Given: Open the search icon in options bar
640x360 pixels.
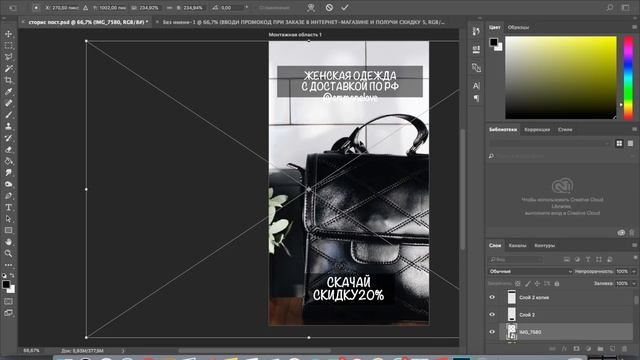Looking at the screenshot, I should (x=609, y=7).
